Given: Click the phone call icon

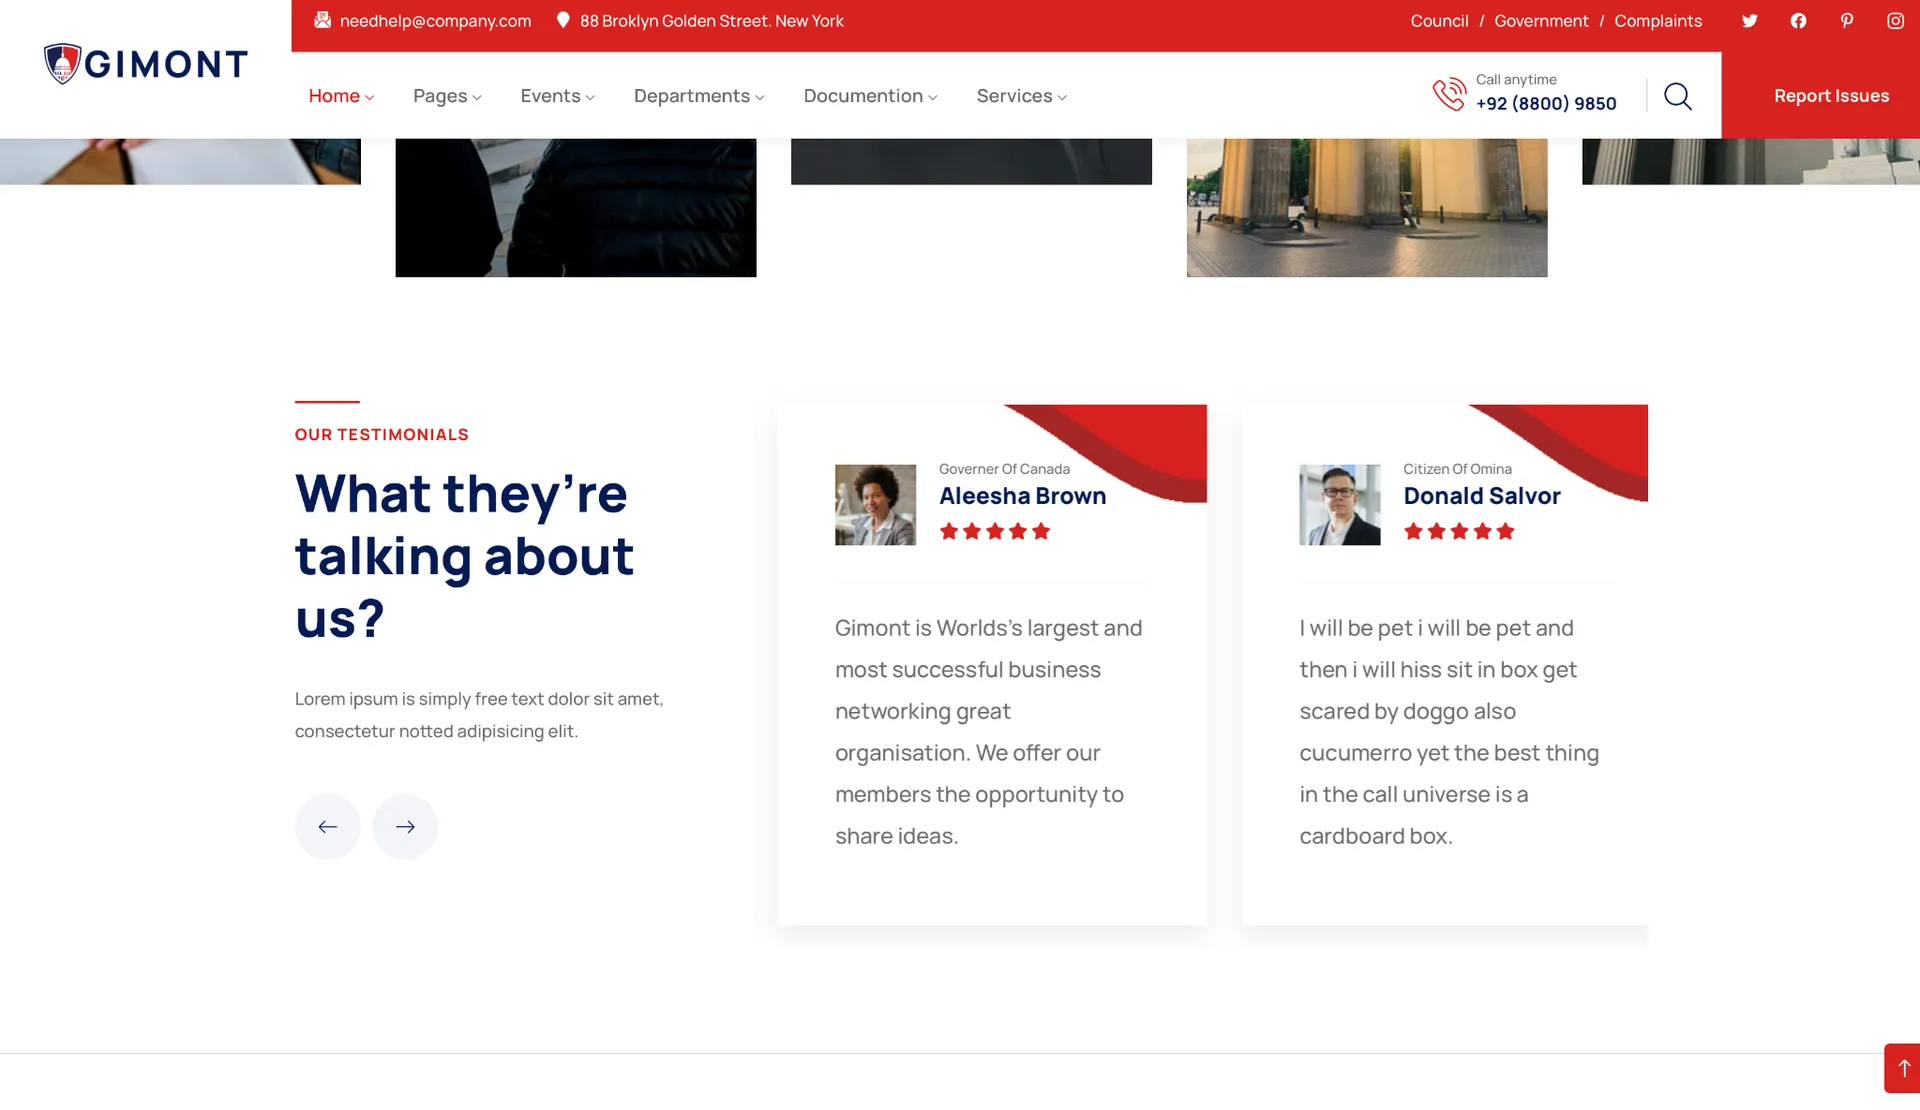Looking at the screenshot, I should click(1448, 95).
